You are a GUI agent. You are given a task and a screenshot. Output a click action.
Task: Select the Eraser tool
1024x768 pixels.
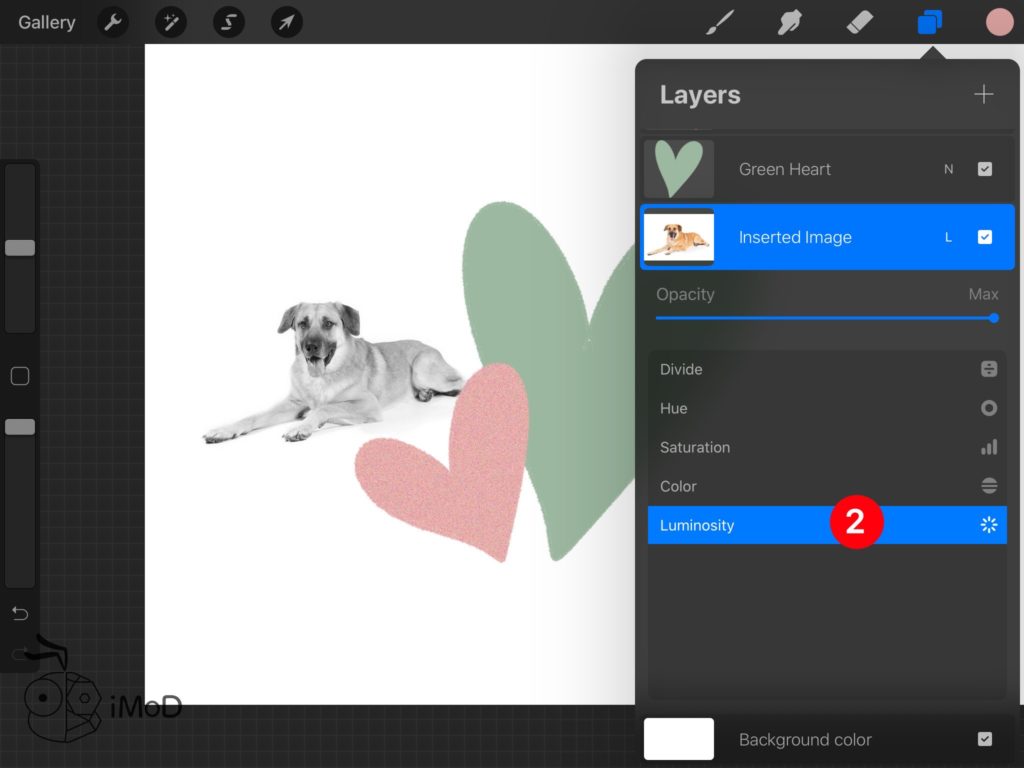click(860, 22)
